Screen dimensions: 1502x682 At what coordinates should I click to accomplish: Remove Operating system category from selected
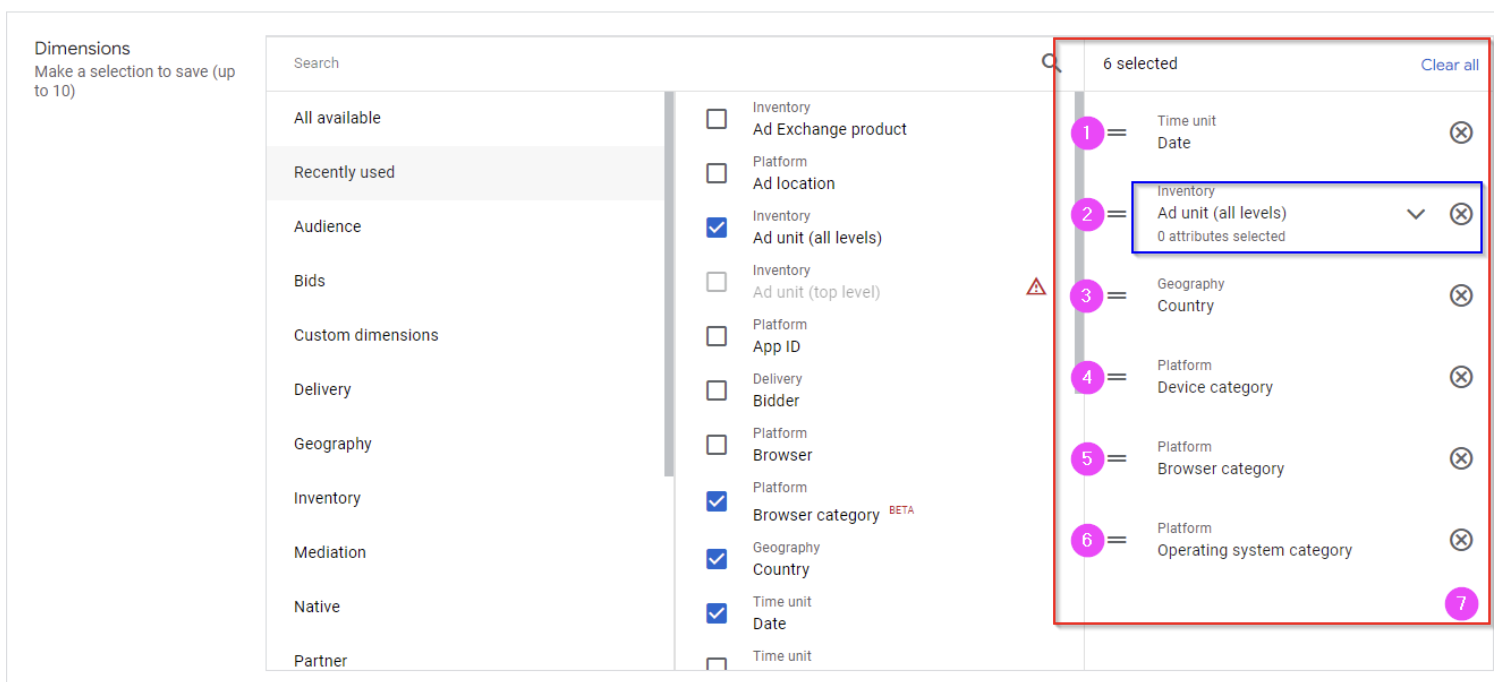(x=1461, y=539)
